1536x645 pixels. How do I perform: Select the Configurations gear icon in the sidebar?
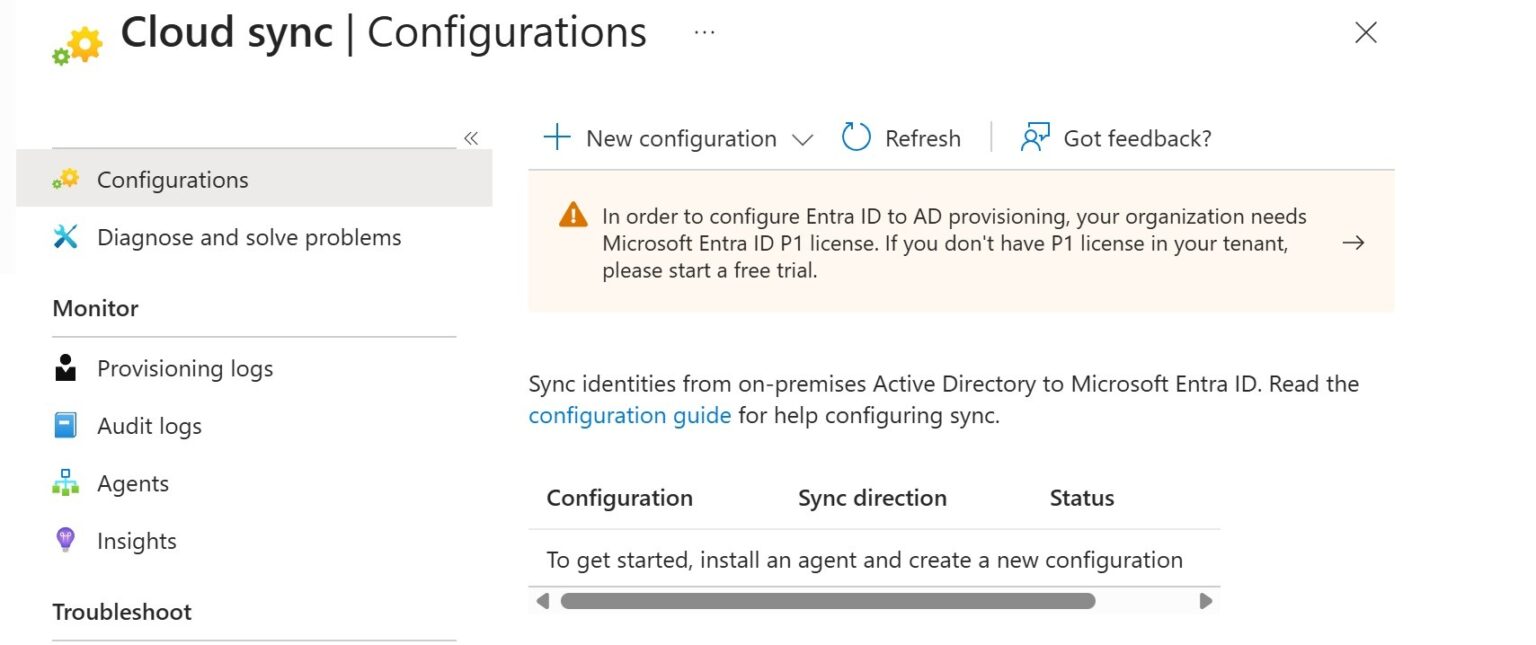point(66,179)
